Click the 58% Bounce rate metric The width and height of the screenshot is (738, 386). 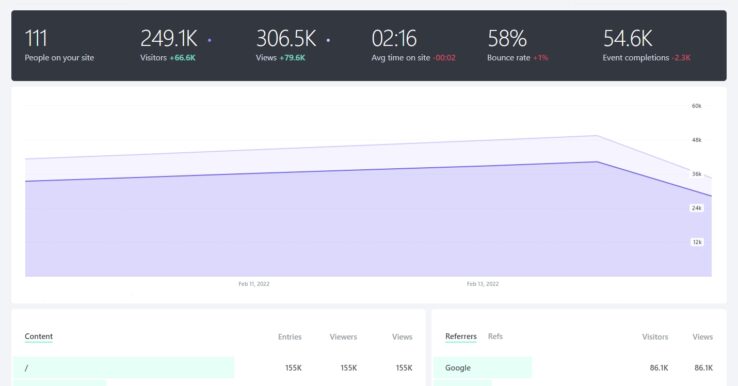tap(518, 45)
